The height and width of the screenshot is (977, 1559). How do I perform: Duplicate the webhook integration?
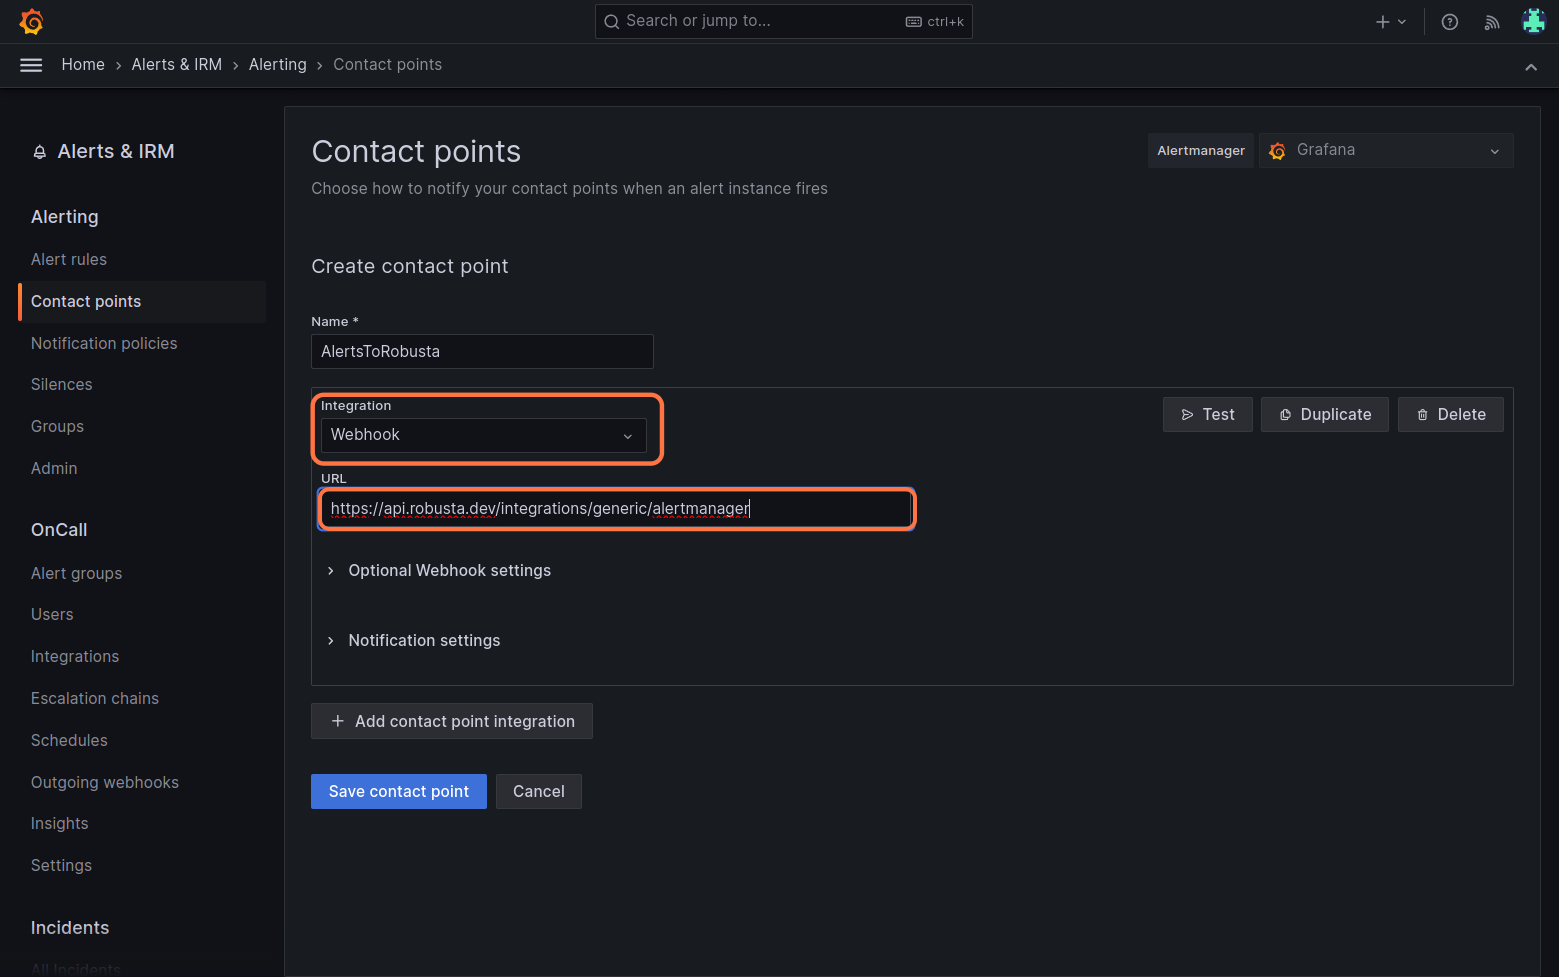1324,414
